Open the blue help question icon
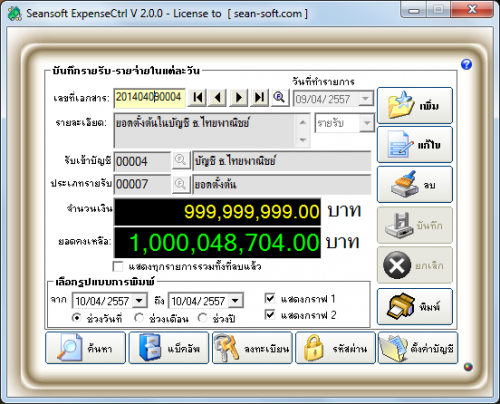The width and height of the screenshot is (500, 404). (466, 64)
